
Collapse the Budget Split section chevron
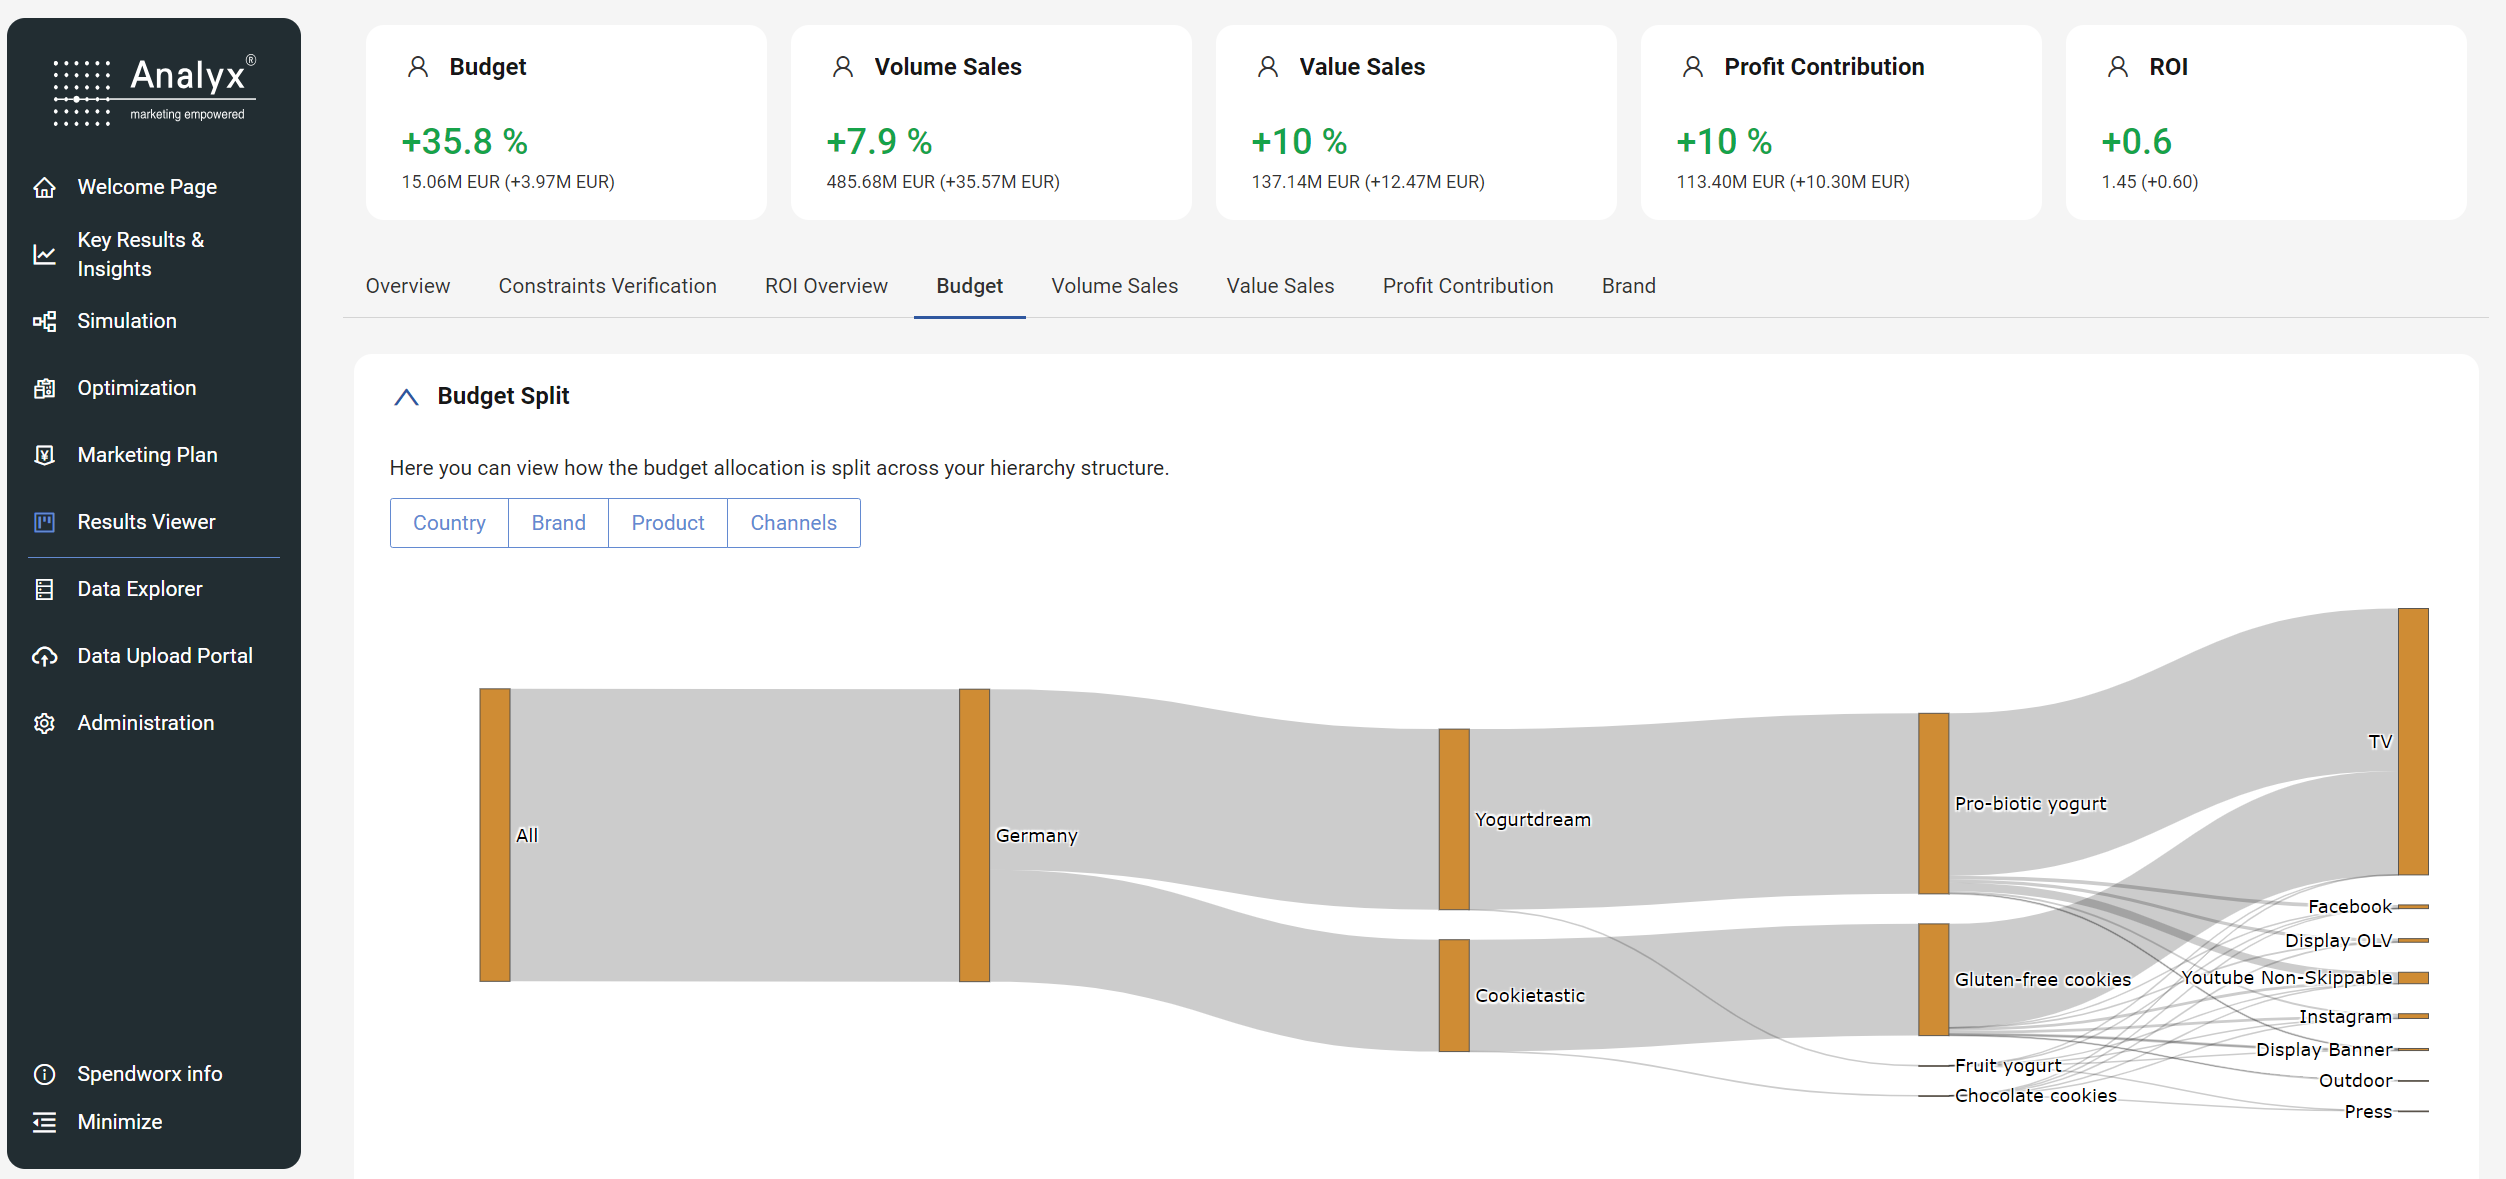(x=406, y=397)
